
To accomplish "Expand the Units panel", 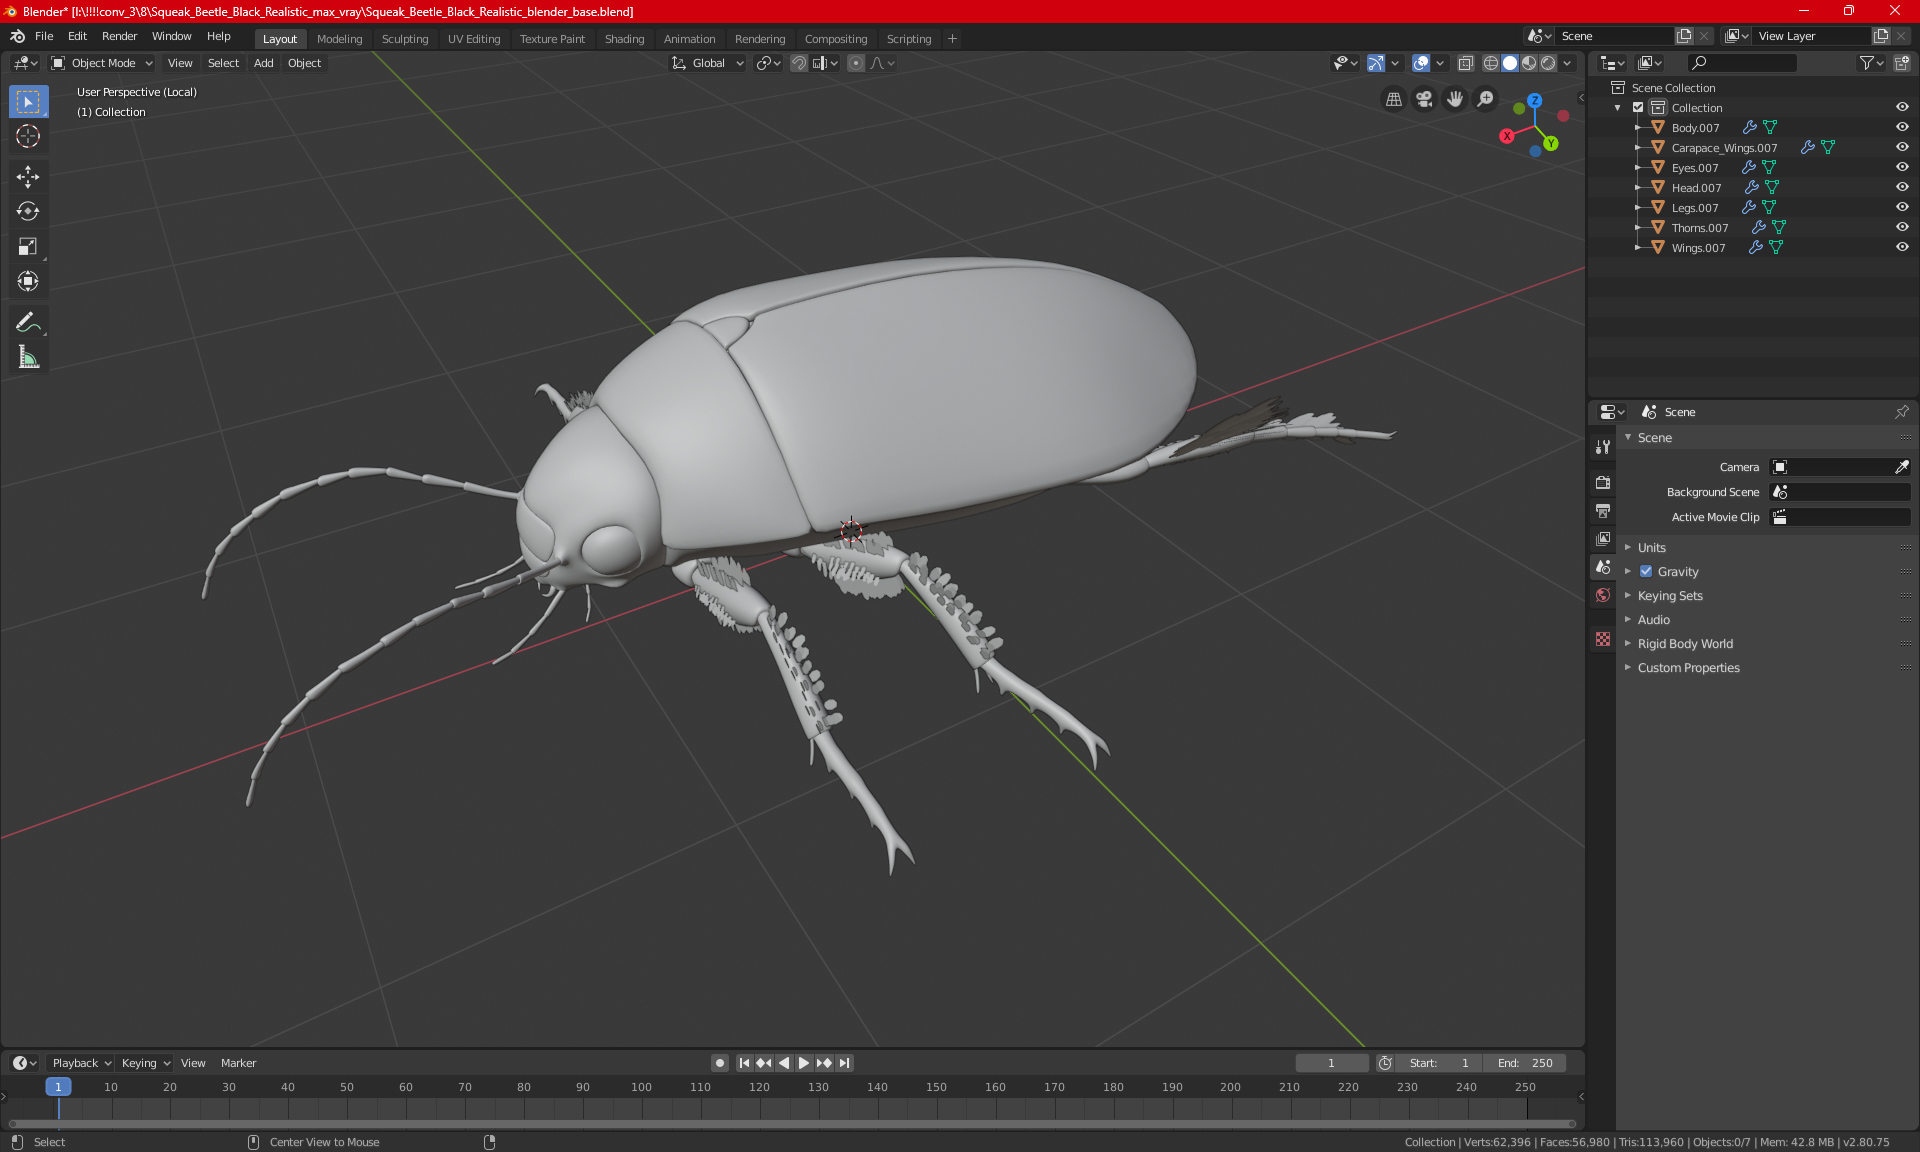I will click(x=1651, y=548).
